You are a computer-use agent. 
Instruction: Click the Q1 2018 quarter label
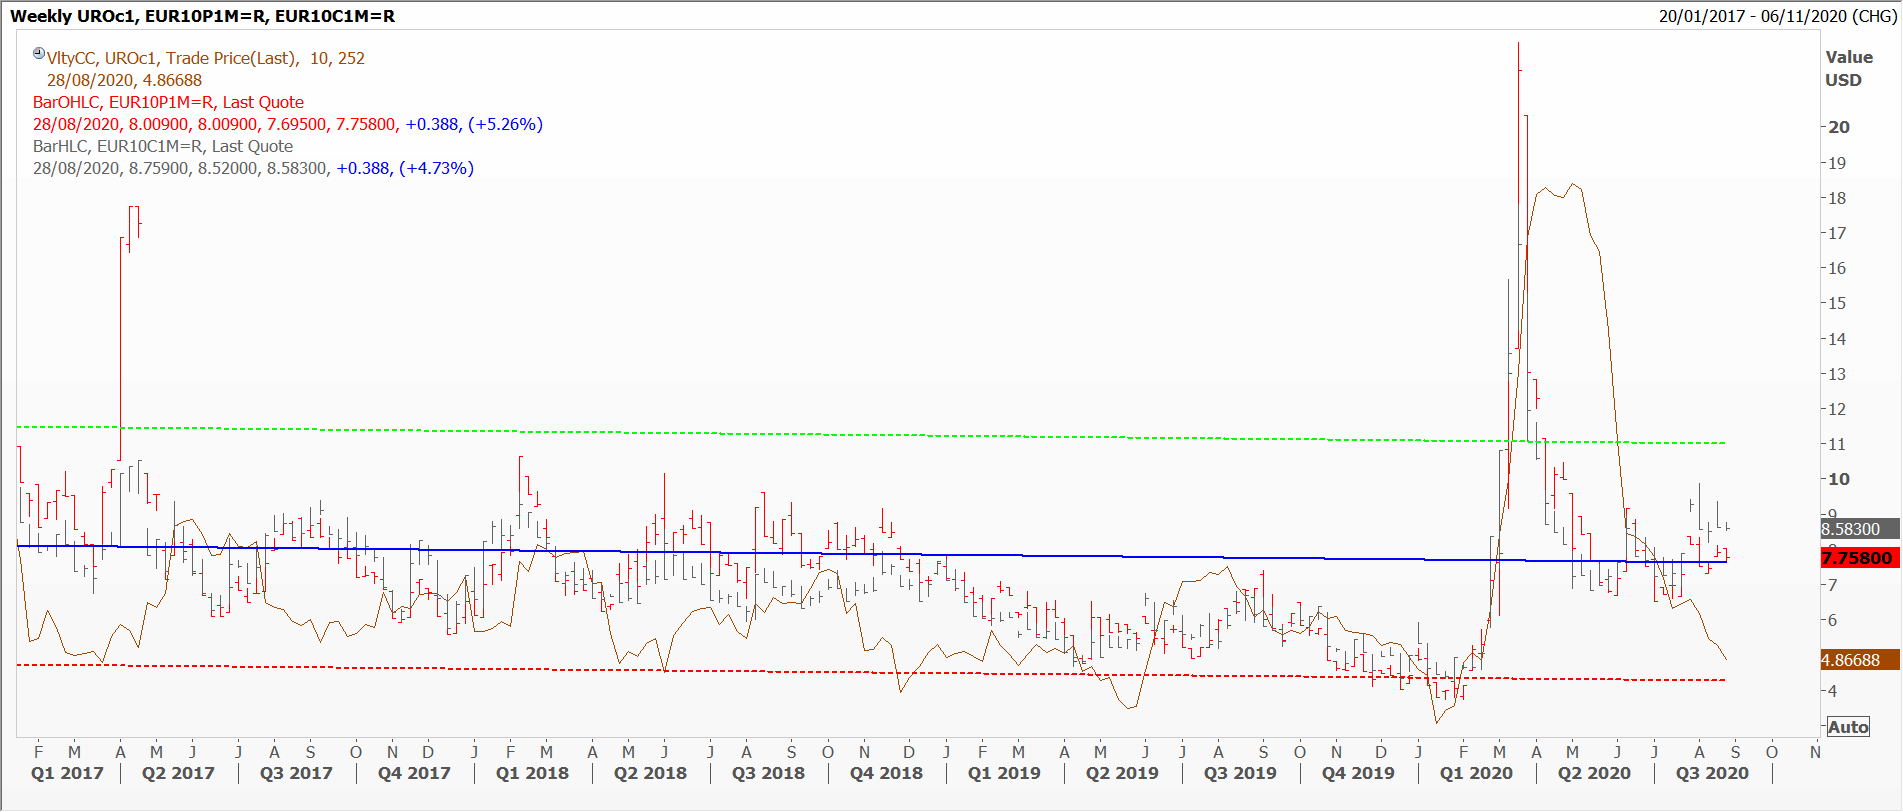[x=532, y=773]
